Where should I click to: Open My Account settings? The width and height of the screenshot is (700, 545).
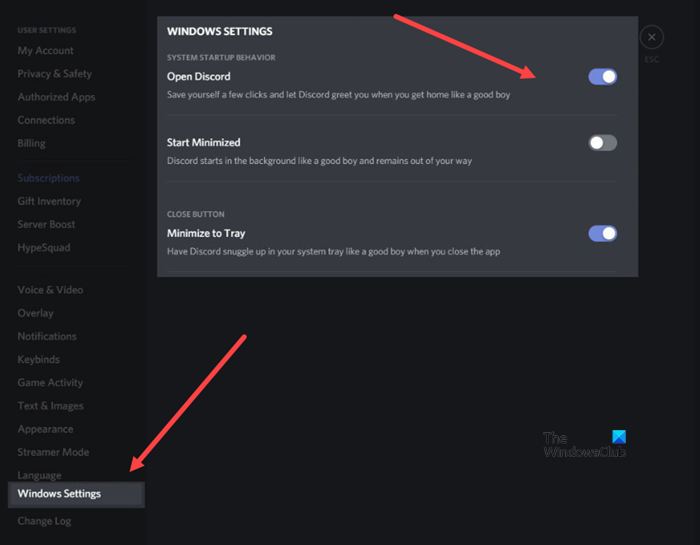(46, 51)
